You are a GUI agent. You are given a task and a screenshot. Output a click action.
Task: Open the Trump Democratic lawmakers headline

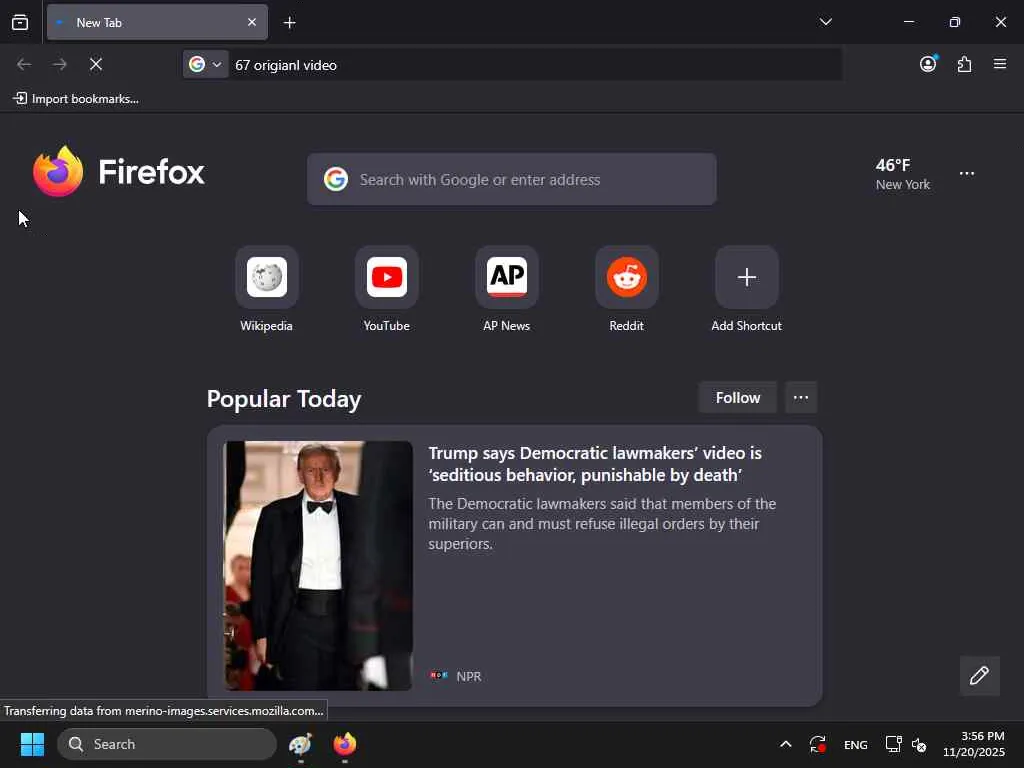click(x=595, y=464)
